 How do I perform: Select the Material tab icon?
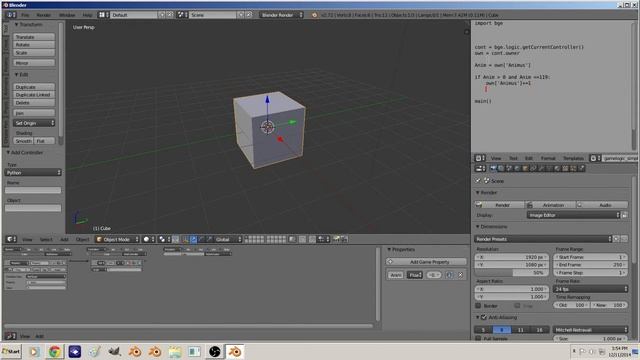coord(557,168)
